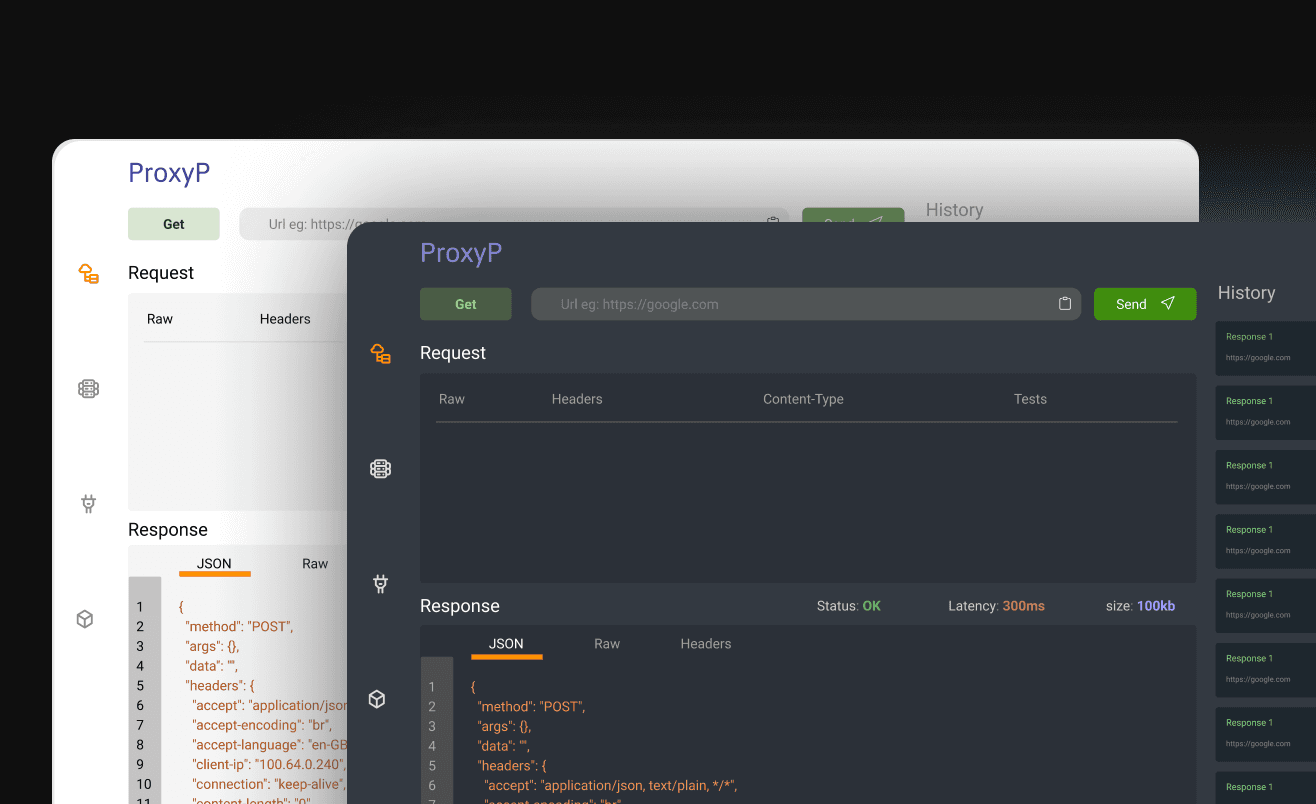This screenshot has height=804, width=1316.
Task: Click "method": "POST" line in dark response
Action: [531, 706]
